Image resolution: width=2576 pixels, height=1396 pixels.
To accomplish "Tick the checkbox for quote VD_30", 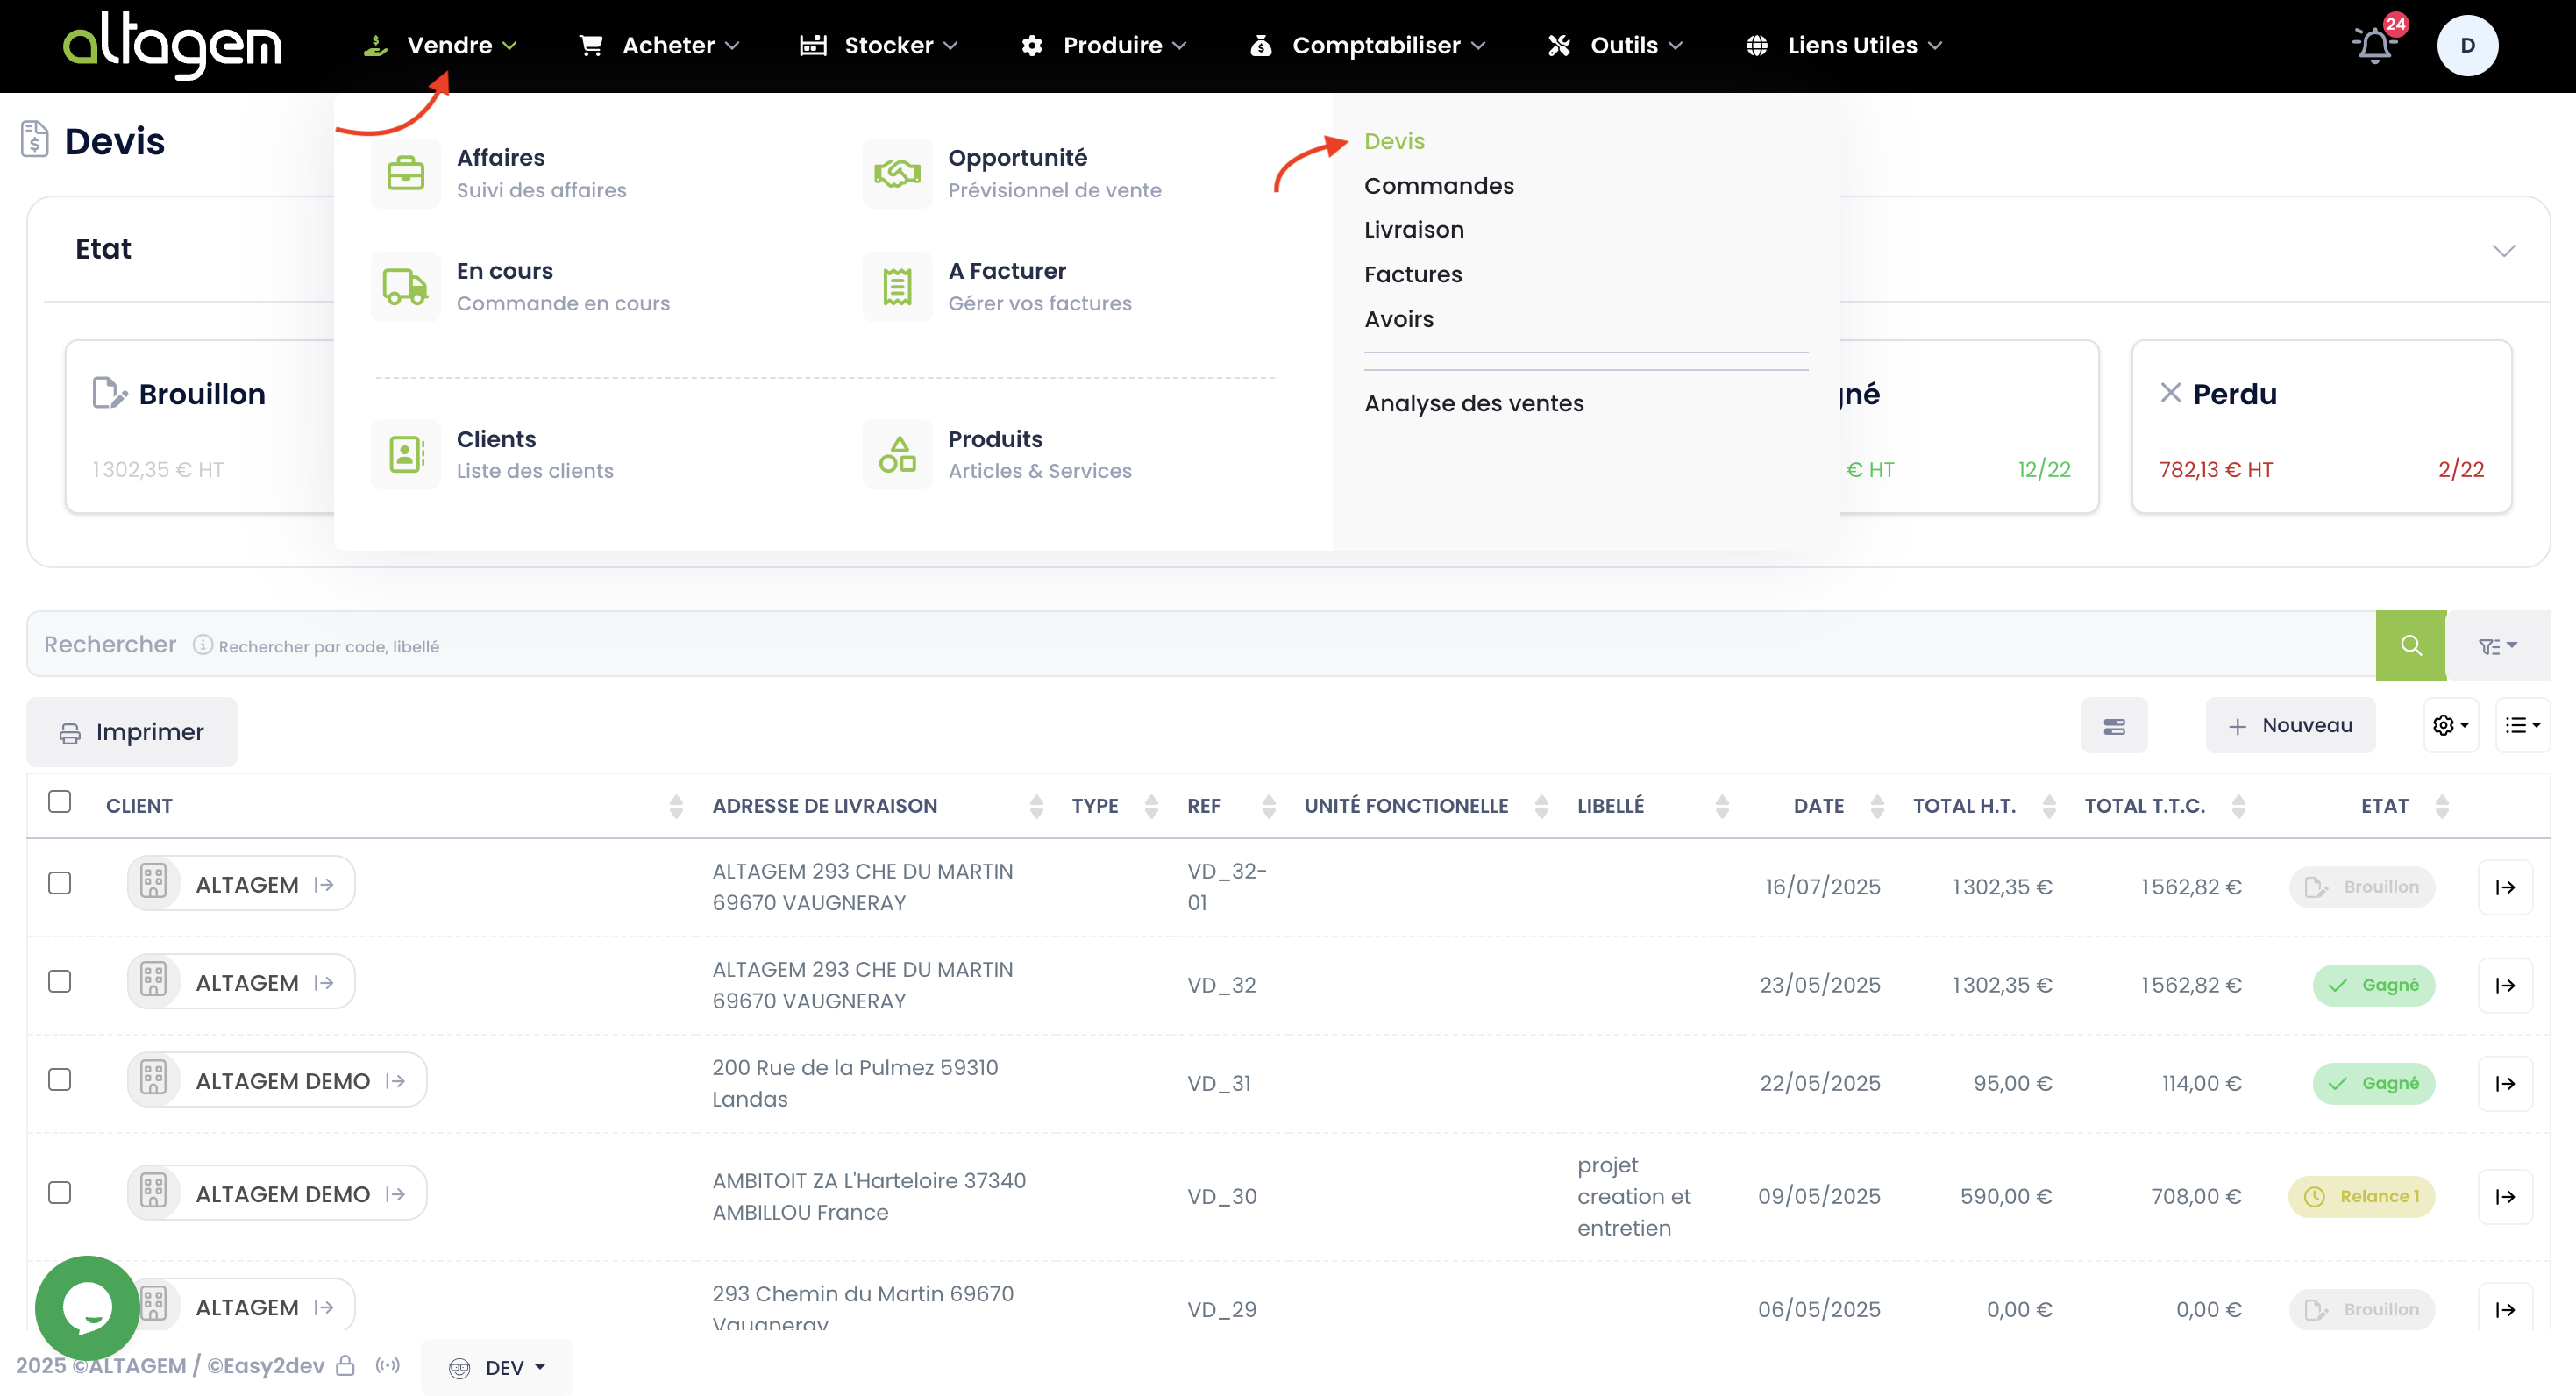I will [x=60, y=1192].
